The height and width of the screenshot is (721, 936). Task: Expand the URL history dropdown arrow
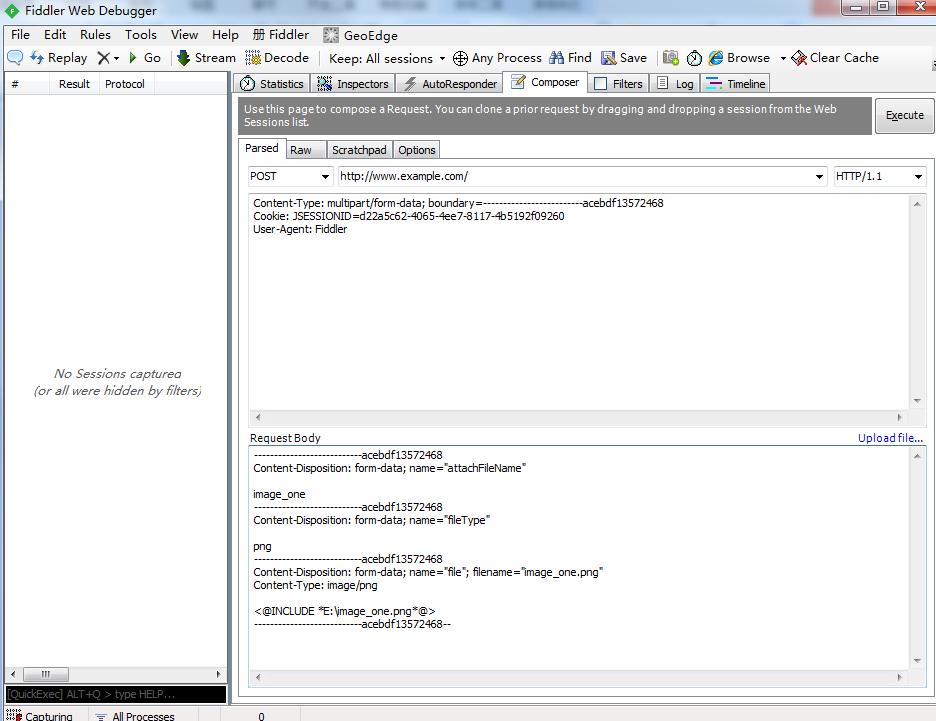click(x=820, y=177)
